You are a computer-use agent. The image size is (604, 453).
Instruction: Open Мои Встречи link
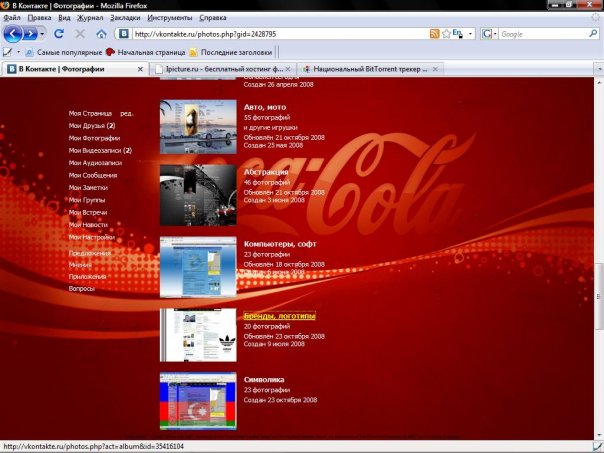88,212
